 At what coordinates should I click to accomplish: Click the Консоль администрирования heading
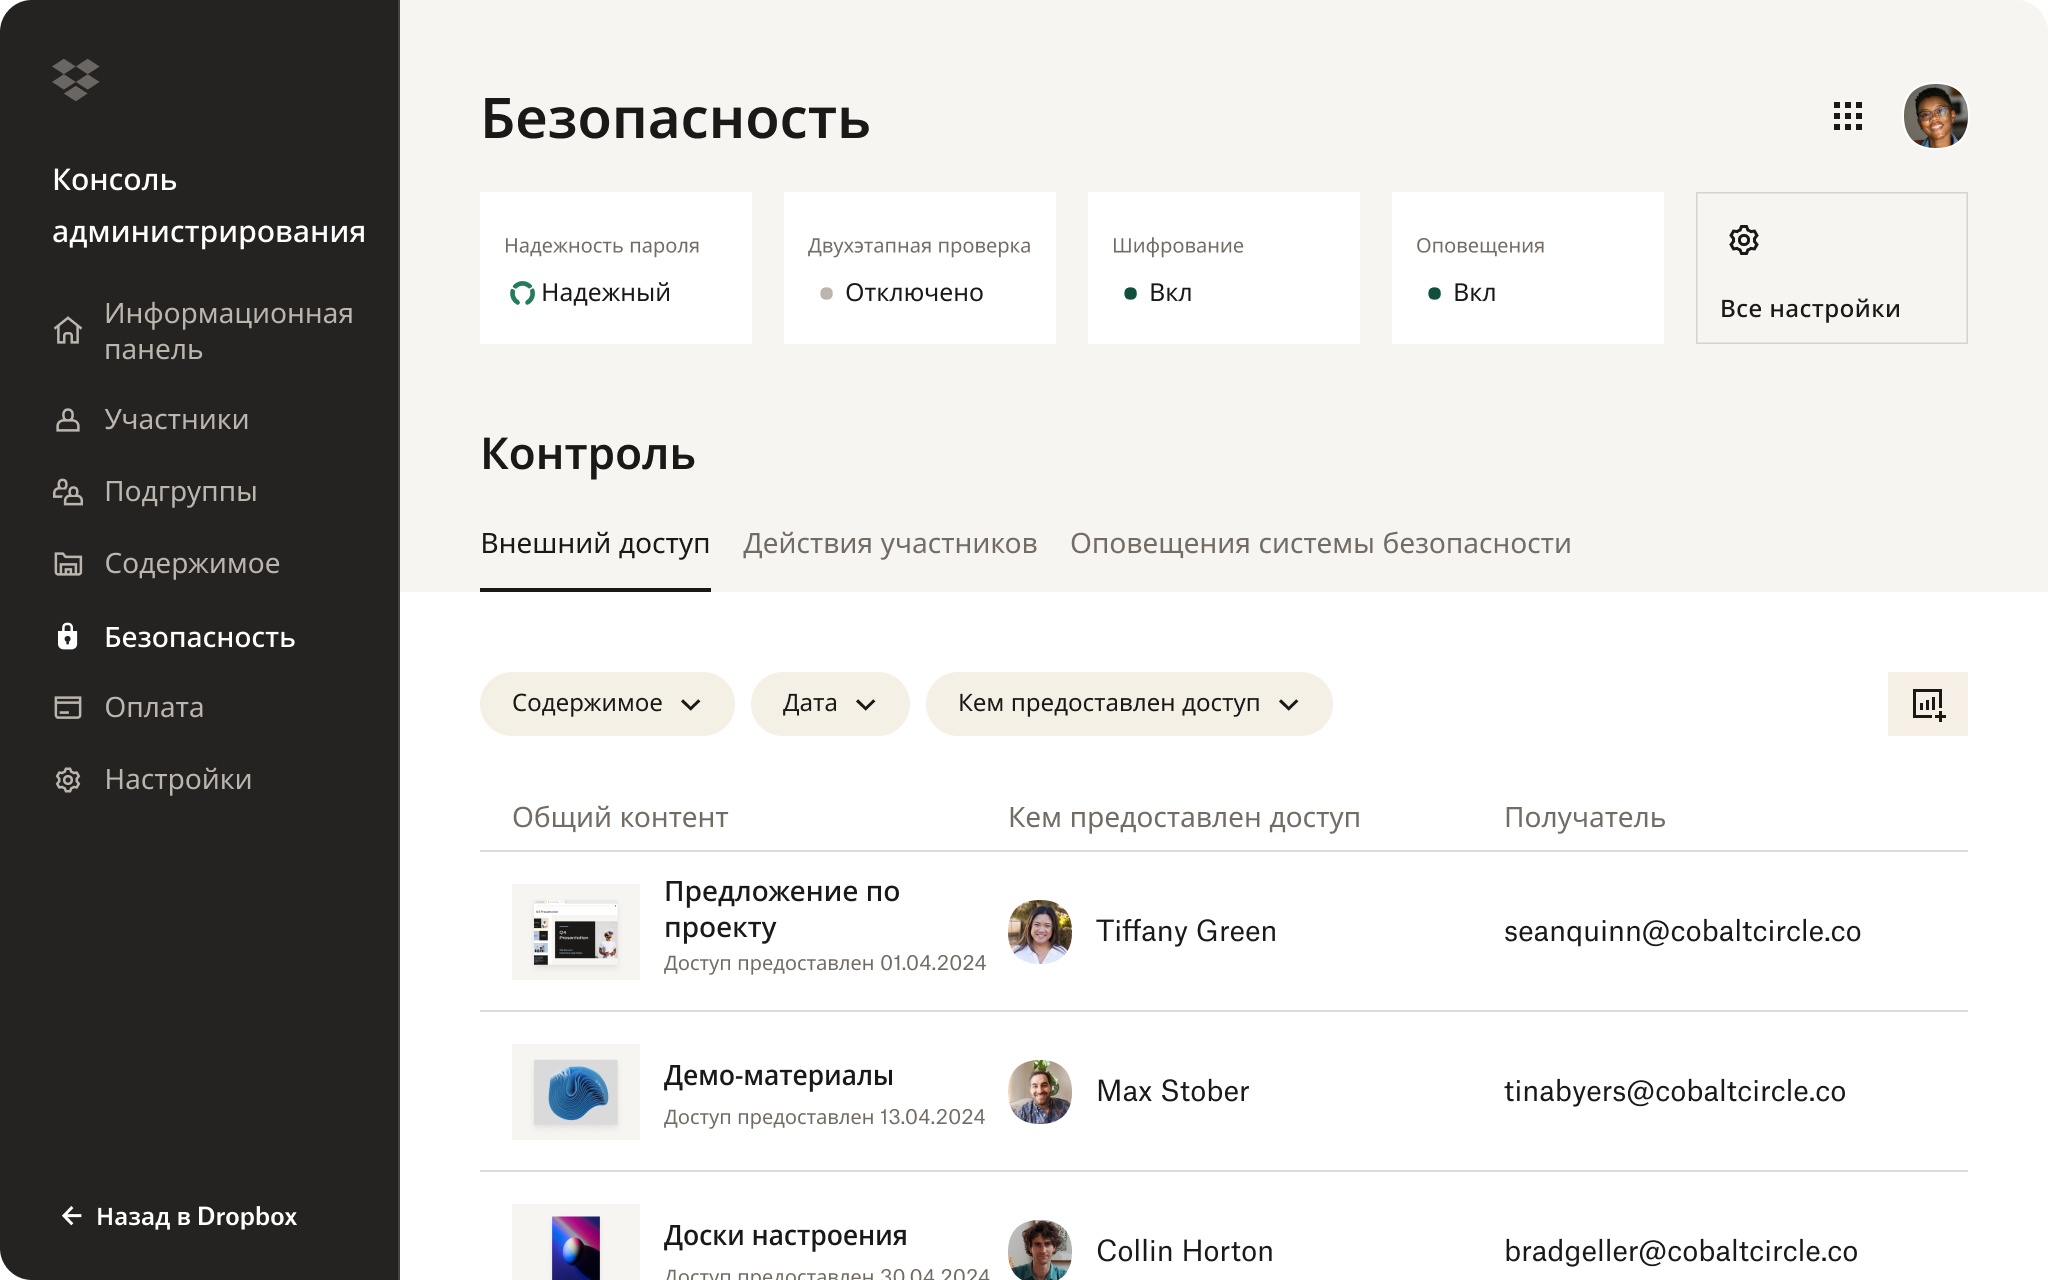(x=208, y=205)
